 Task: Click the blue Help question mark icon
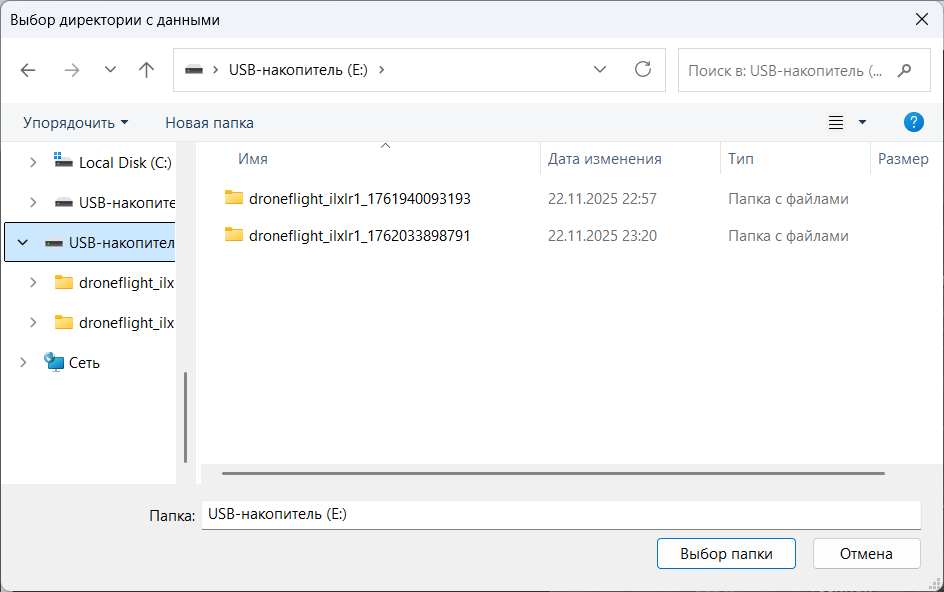tap(913, 122)
